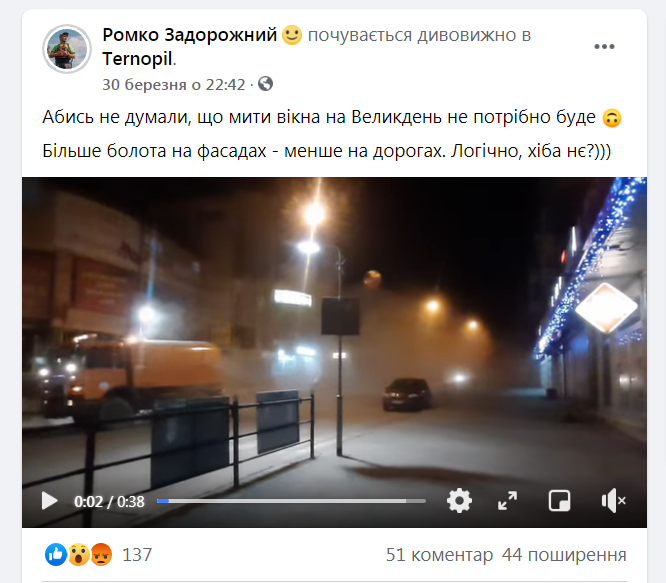View the 137 reactions list

[x=137, y=555]
